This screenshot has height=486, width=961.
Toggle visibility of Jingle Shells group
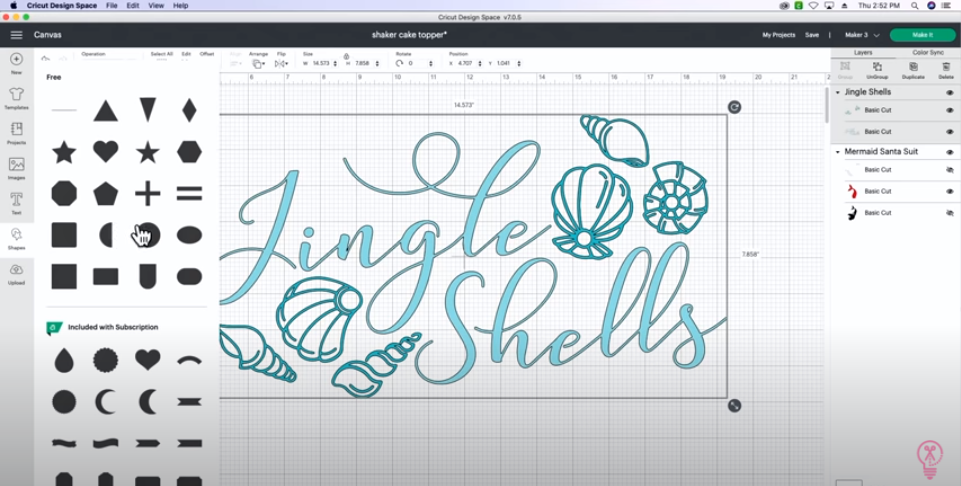pyautogui.click(x=950, y=93)
